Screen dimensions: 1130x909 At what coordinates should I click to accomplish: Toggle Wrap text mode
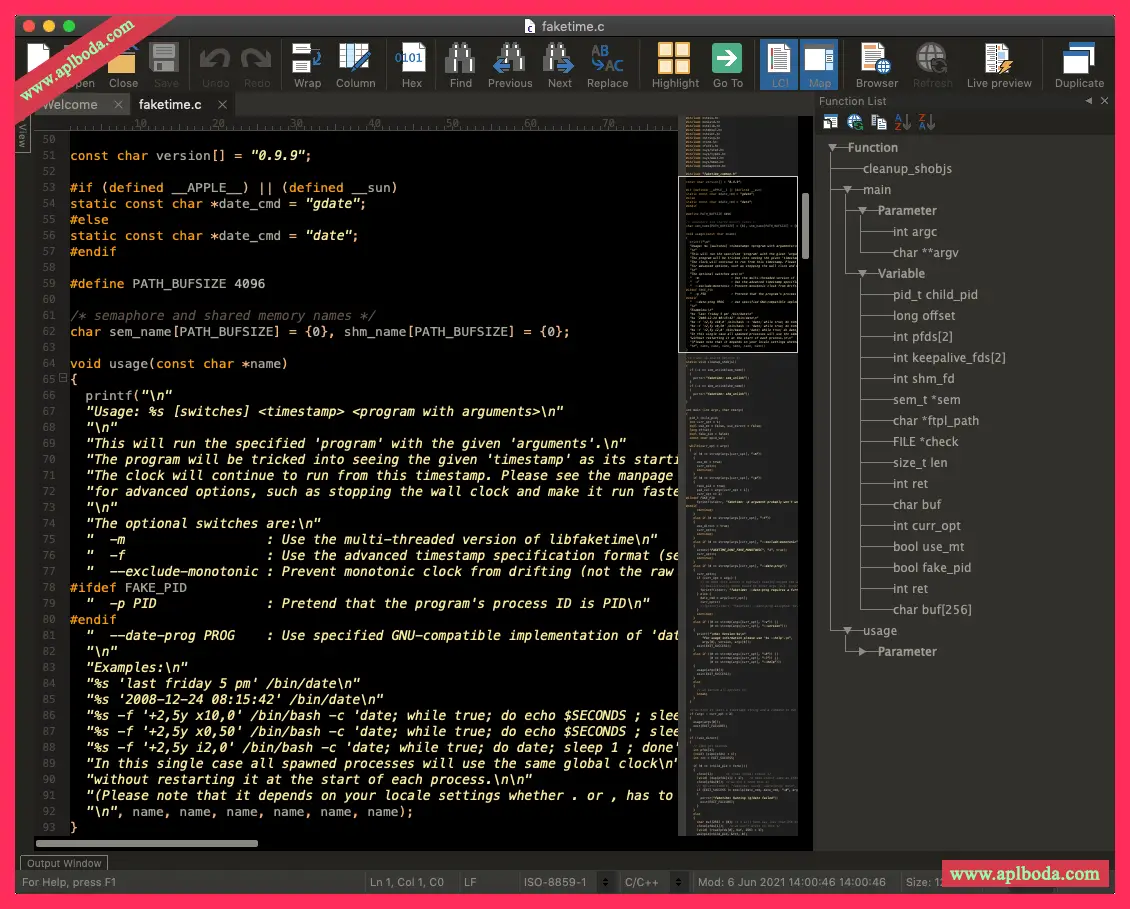tap(307, 66)
